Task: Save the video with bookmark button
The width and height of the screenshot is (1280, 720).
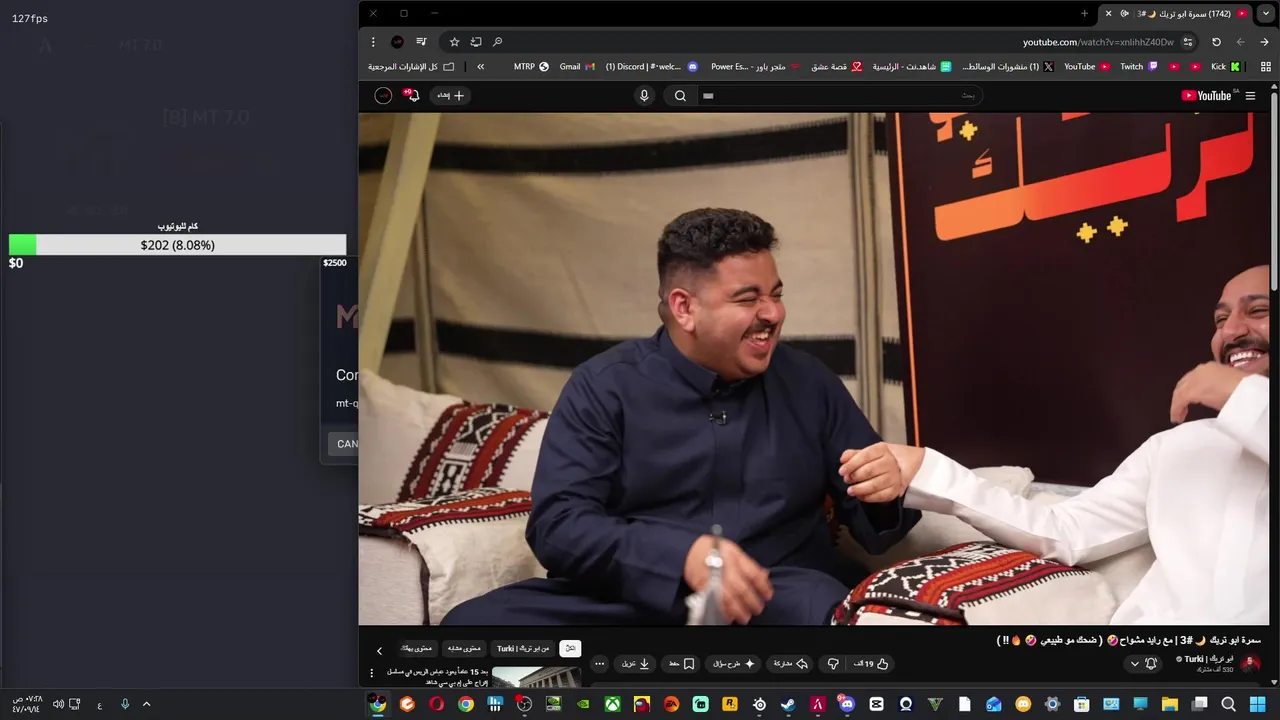Action: 682,664
